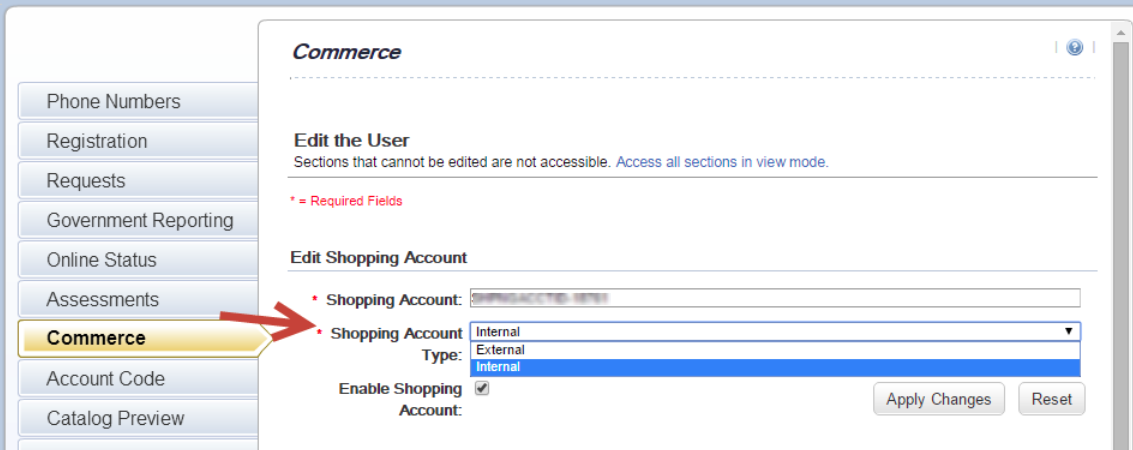Viewport: 1133px width, 450px height.
Task: Uncheck the Enable Shopping Account checkbox
Action: tap(482, 389)
